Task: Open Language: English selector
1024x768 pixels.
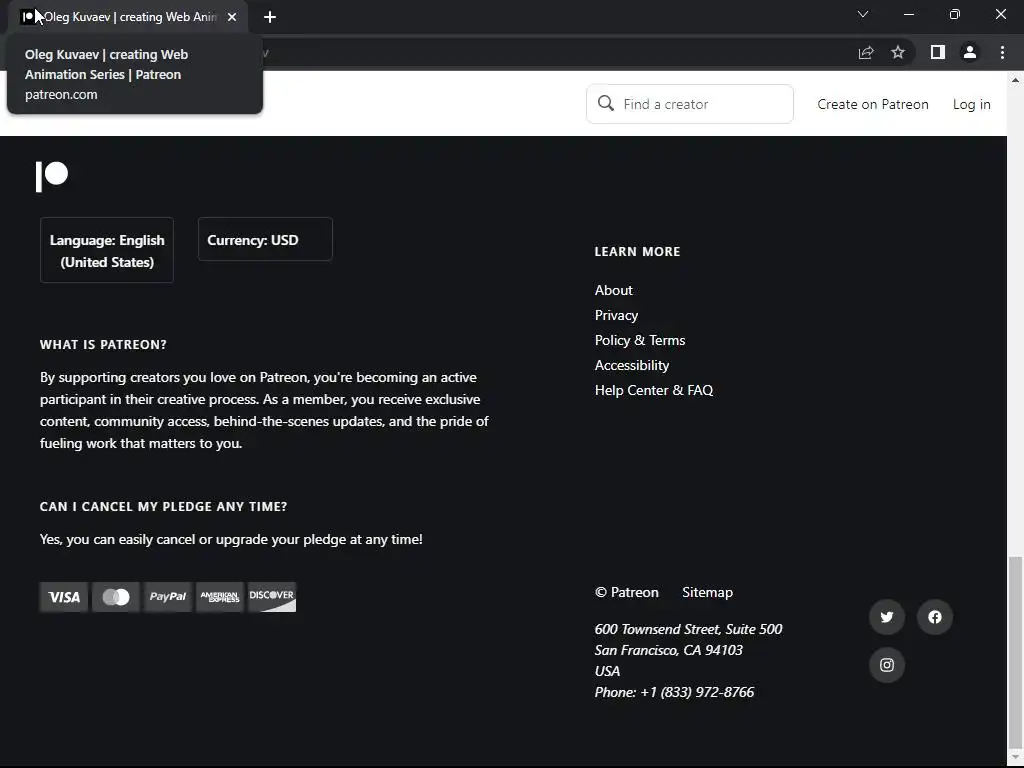Action: pyautogui.click(x=107, y=250)
